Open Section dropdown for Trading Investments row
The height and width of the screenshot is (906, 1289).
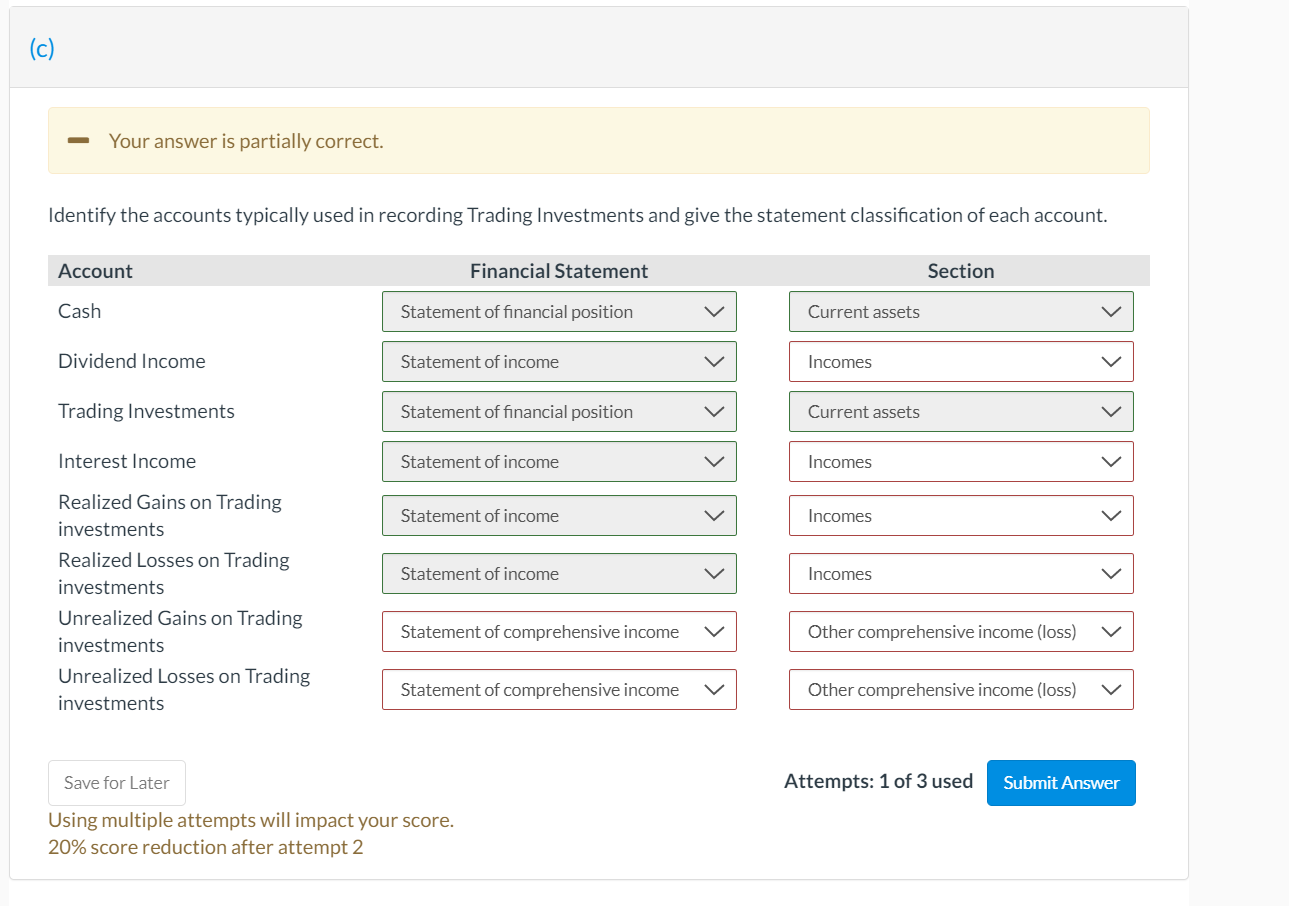pos(961,411)
